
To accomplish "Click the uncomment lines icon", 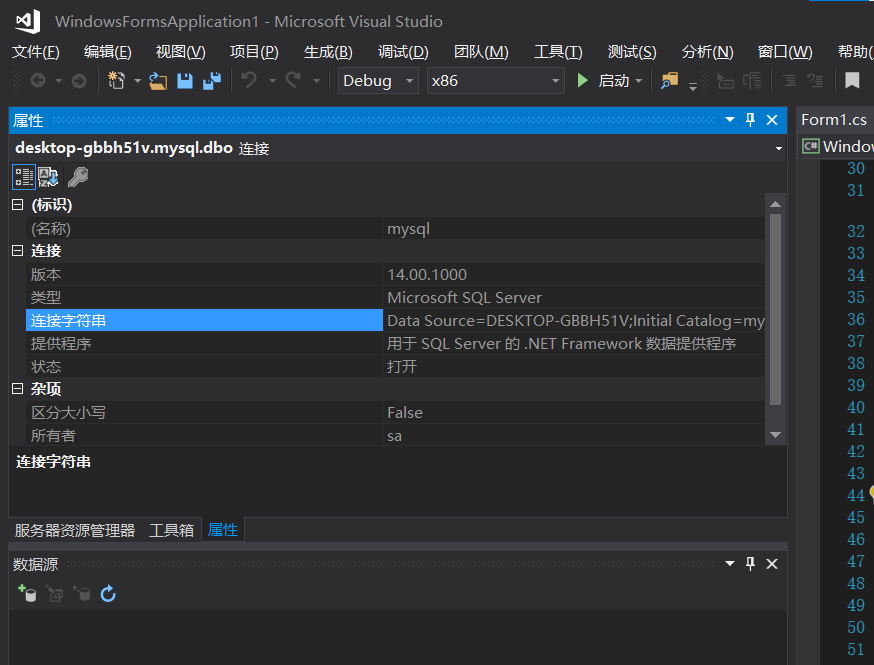I will (x=815, y=81).
